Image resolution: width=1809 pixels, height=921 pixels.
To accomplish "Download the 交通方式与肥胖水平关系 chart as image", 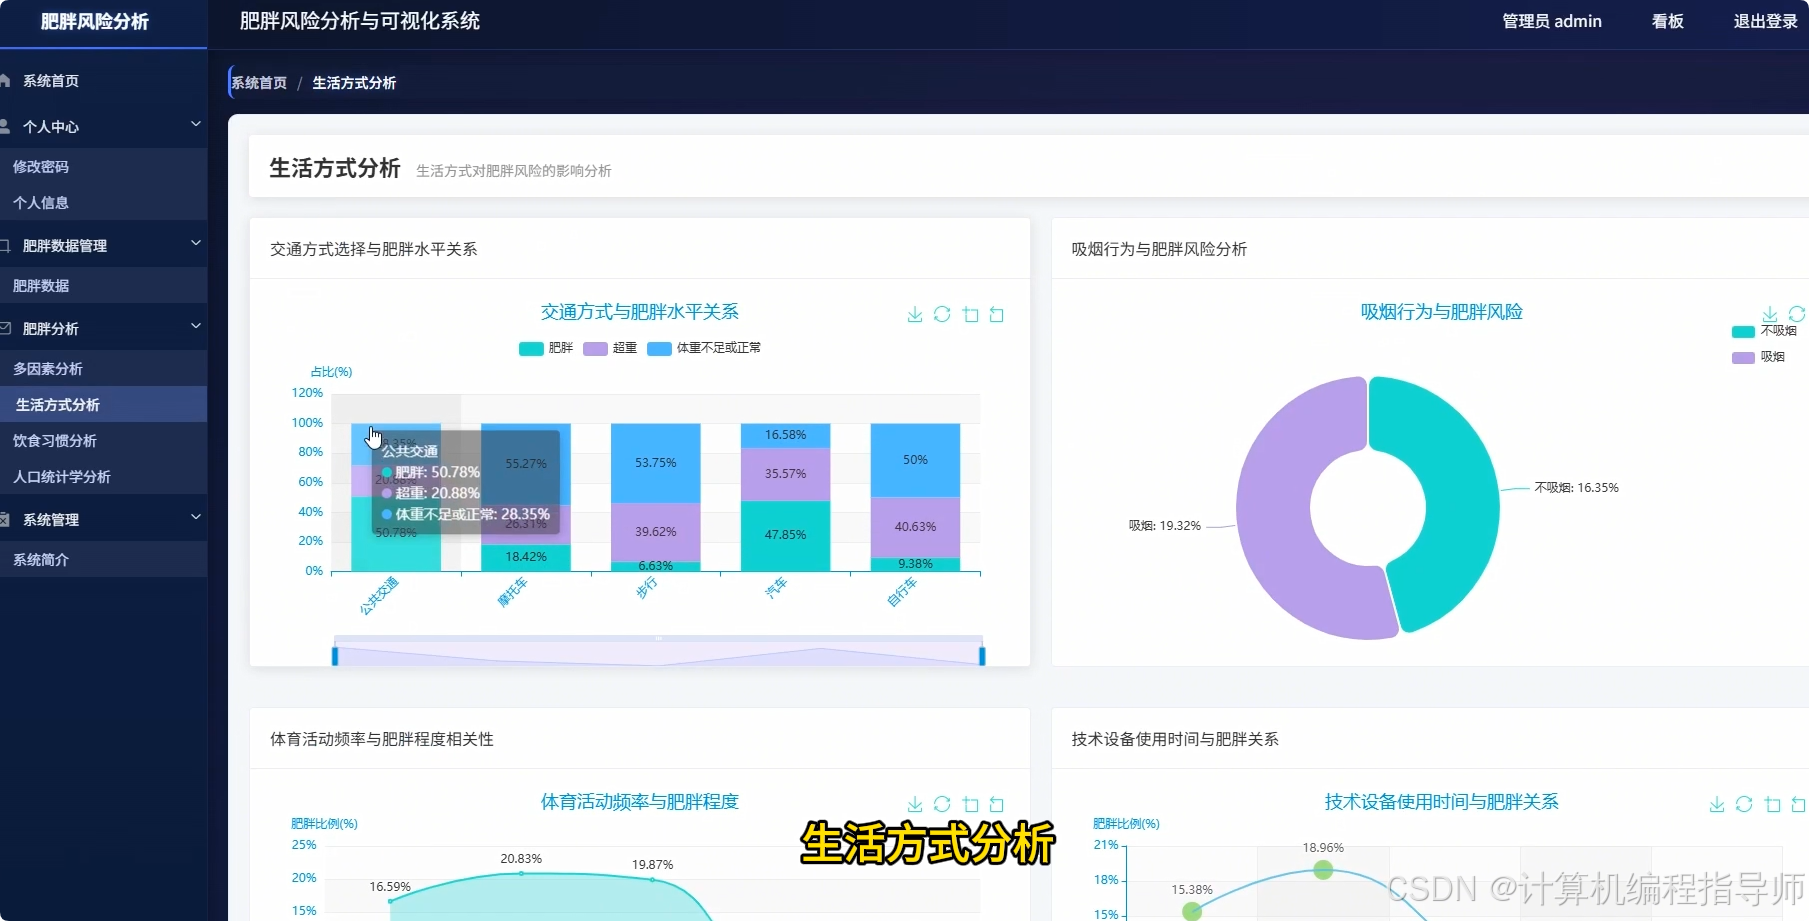I will point(914,314).
